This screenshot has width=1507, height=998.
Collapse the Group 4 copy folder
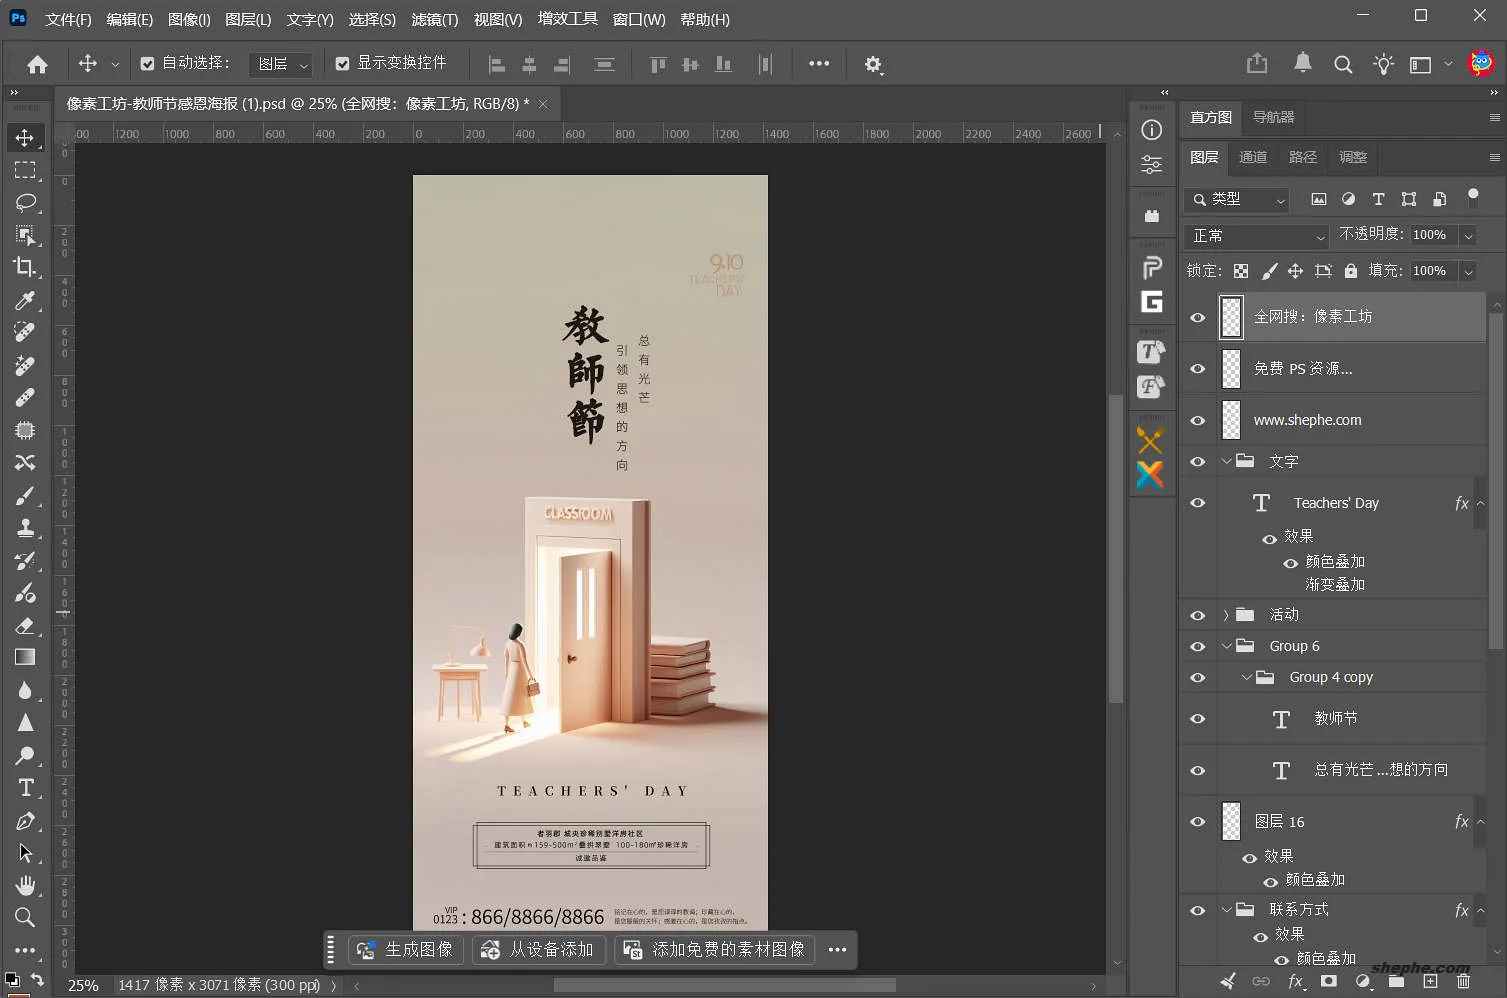[x=1246, y=678]
